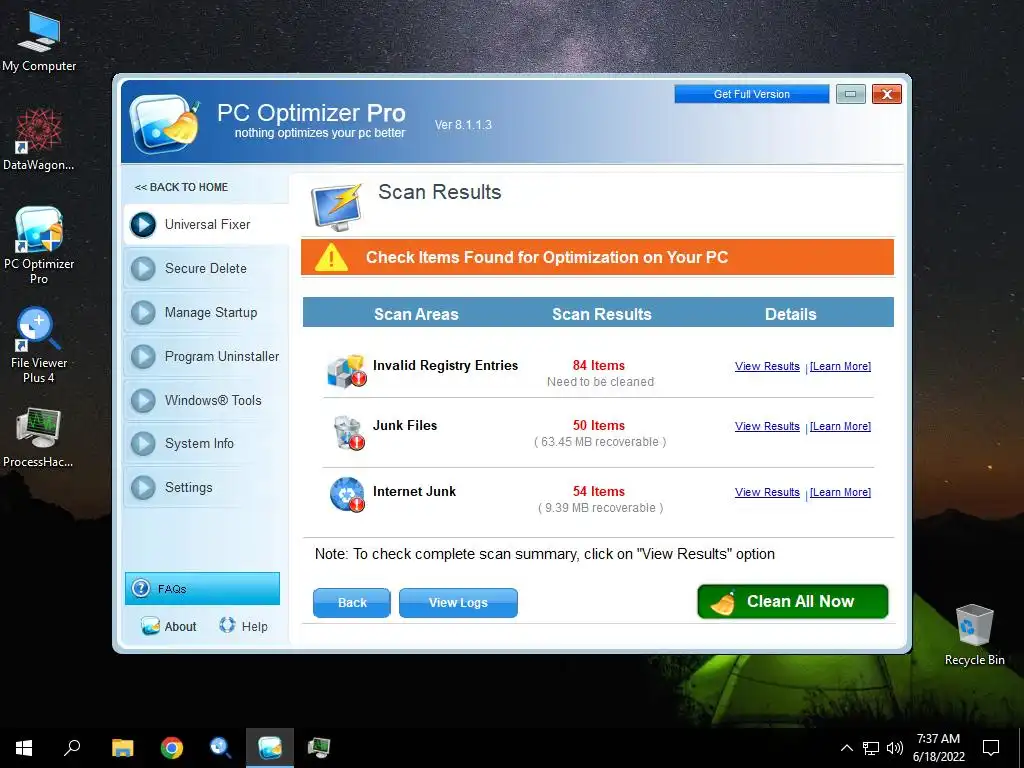The width and height of the screenshot is (1024, 768).
Task: Click the Invalid Registry Entries icon
Action: (x=346, y=372)
